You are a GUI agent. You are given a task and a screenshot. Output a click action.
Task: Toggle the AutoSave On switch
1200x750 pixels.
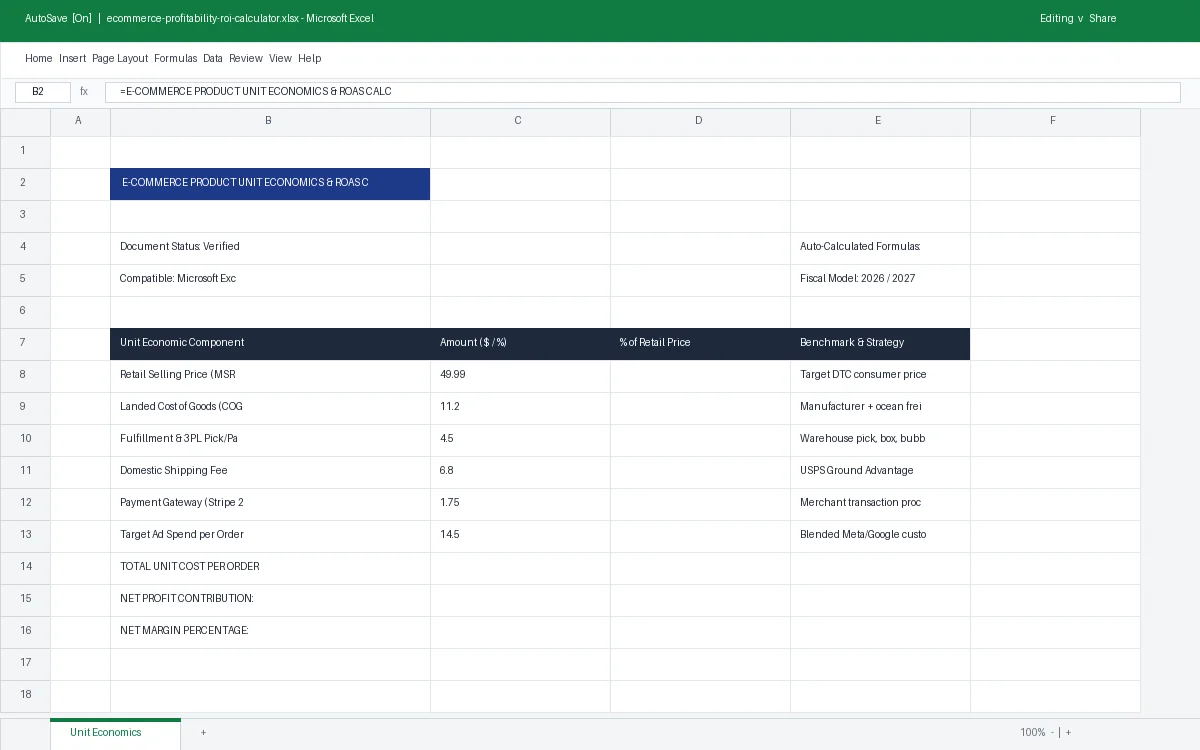(58, 18)
